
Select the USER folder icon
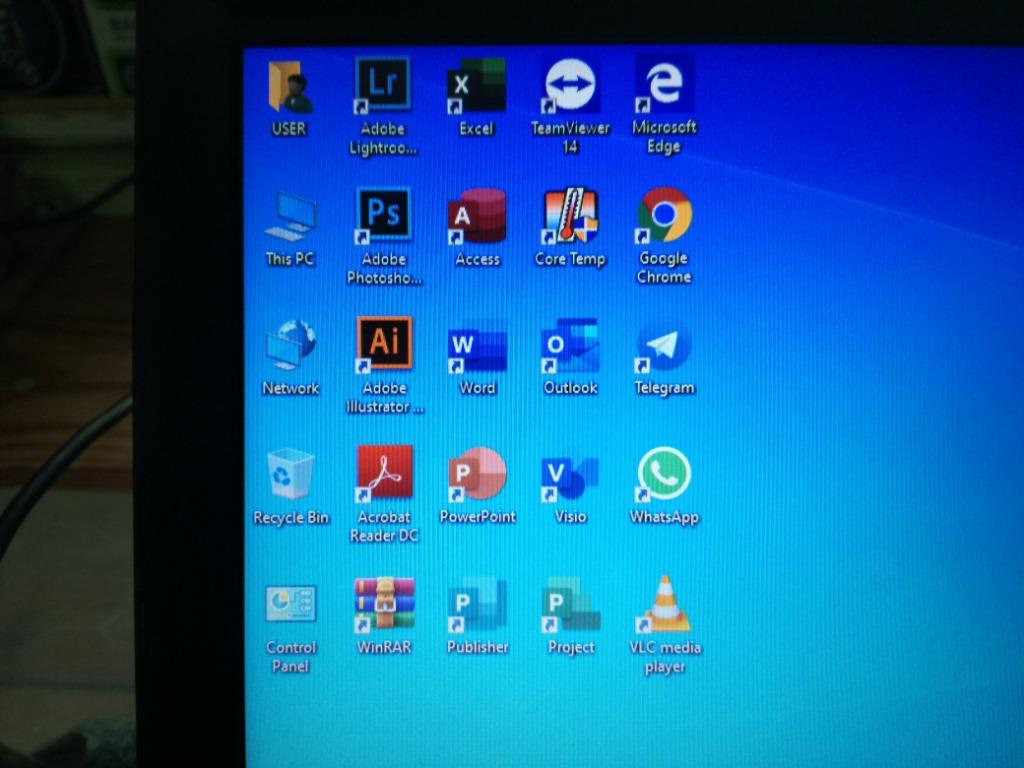(x=289, y=88)
